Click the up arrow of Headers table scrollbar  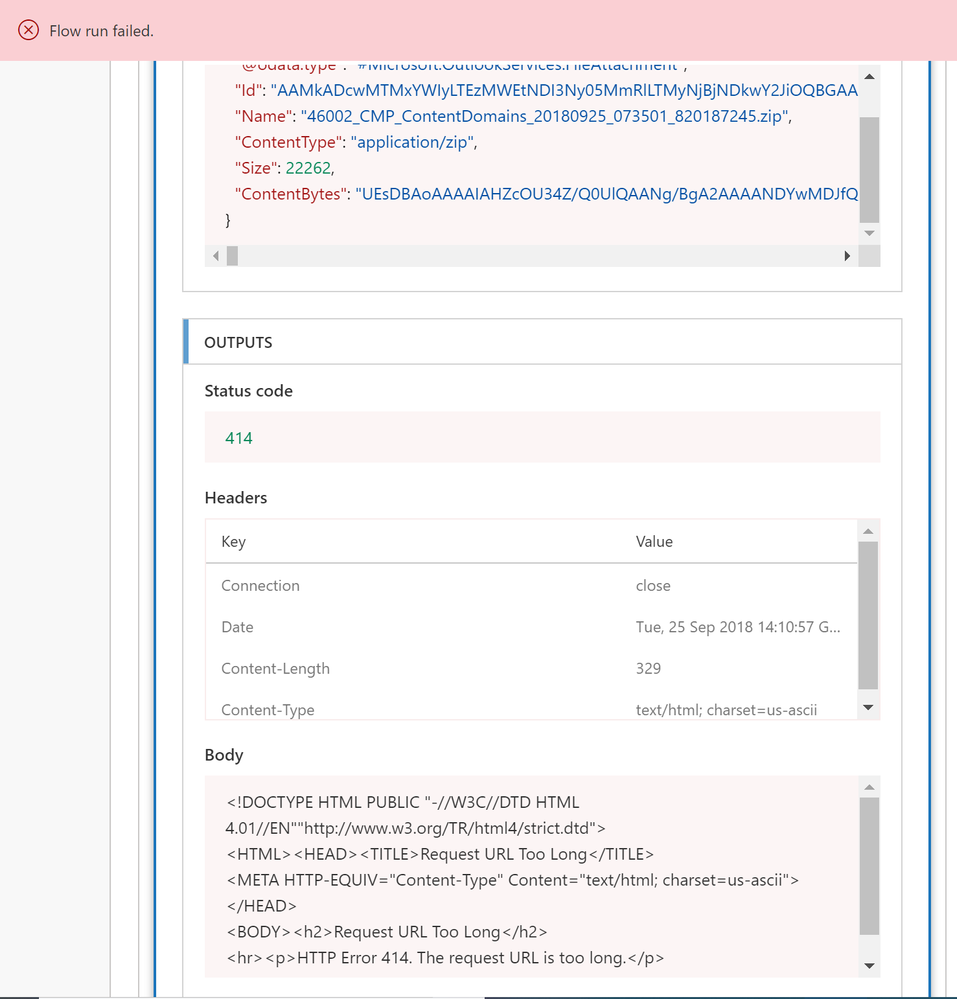868,531
